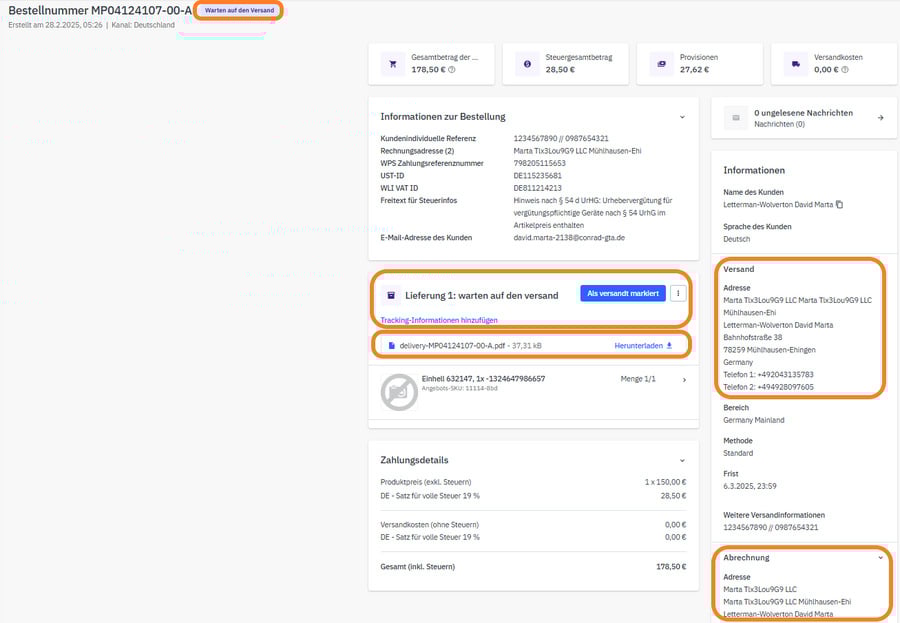Open the three-dot menu for Lieferung 1
900x623 pixels.
[680, 294]
